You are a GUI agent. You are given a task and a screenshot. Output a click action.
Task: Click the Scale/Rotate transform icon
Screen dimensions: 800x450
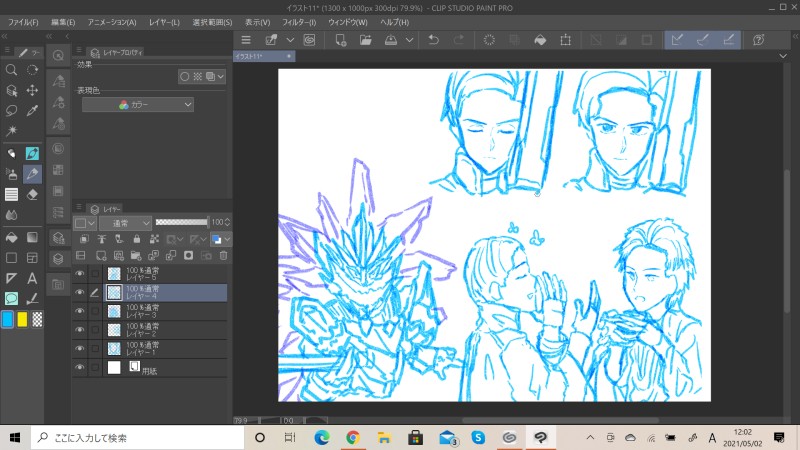(565, 40)
